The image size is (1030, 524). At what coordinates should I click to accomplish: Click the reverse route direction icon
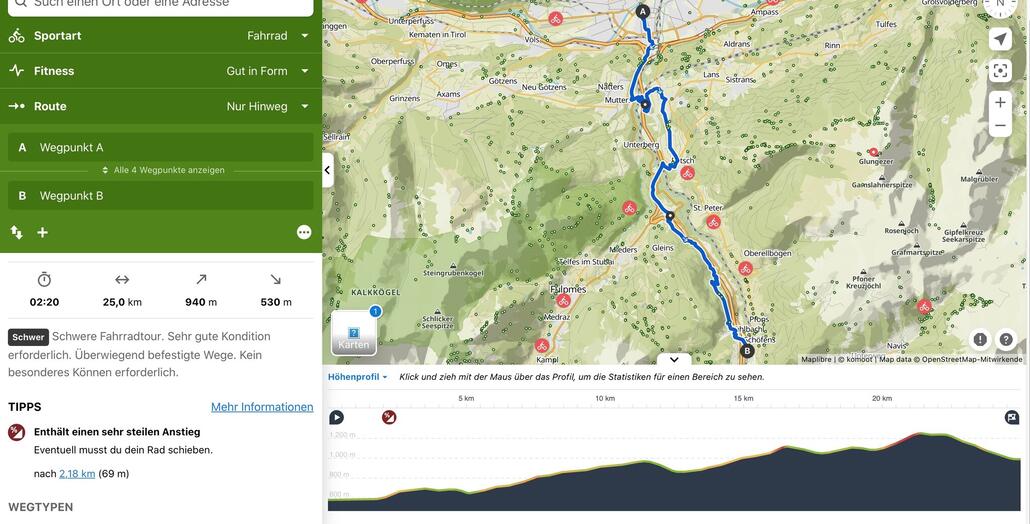tap(17, 232)
